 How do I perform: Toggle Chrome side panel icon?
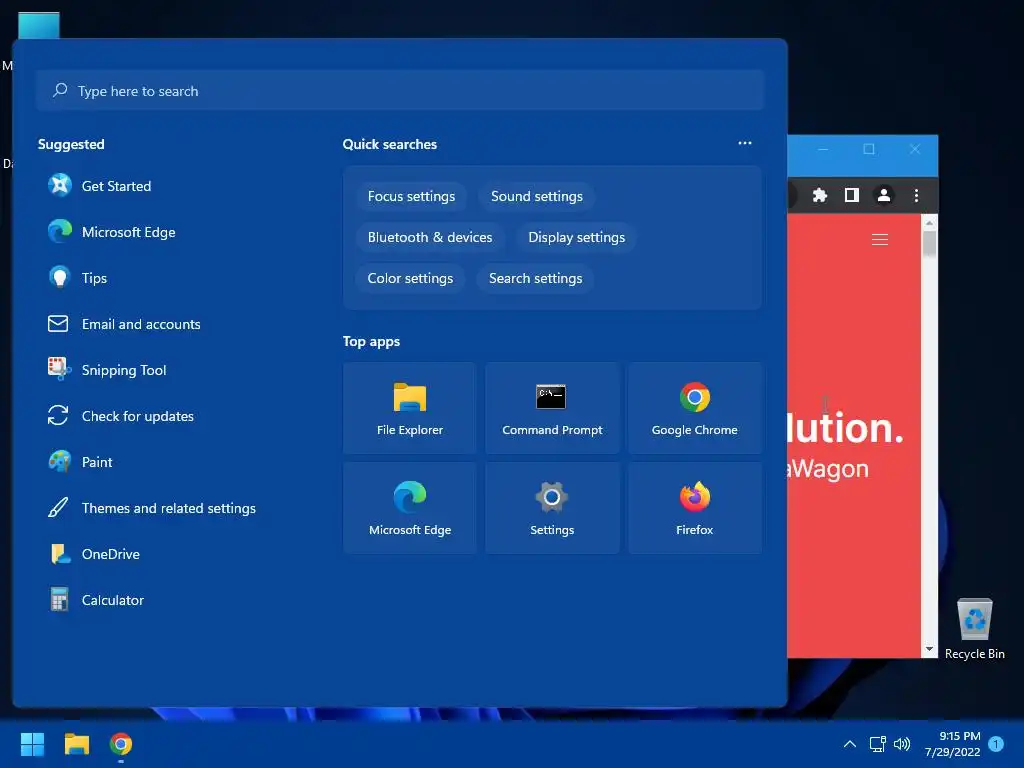click(x=852, y=195)
